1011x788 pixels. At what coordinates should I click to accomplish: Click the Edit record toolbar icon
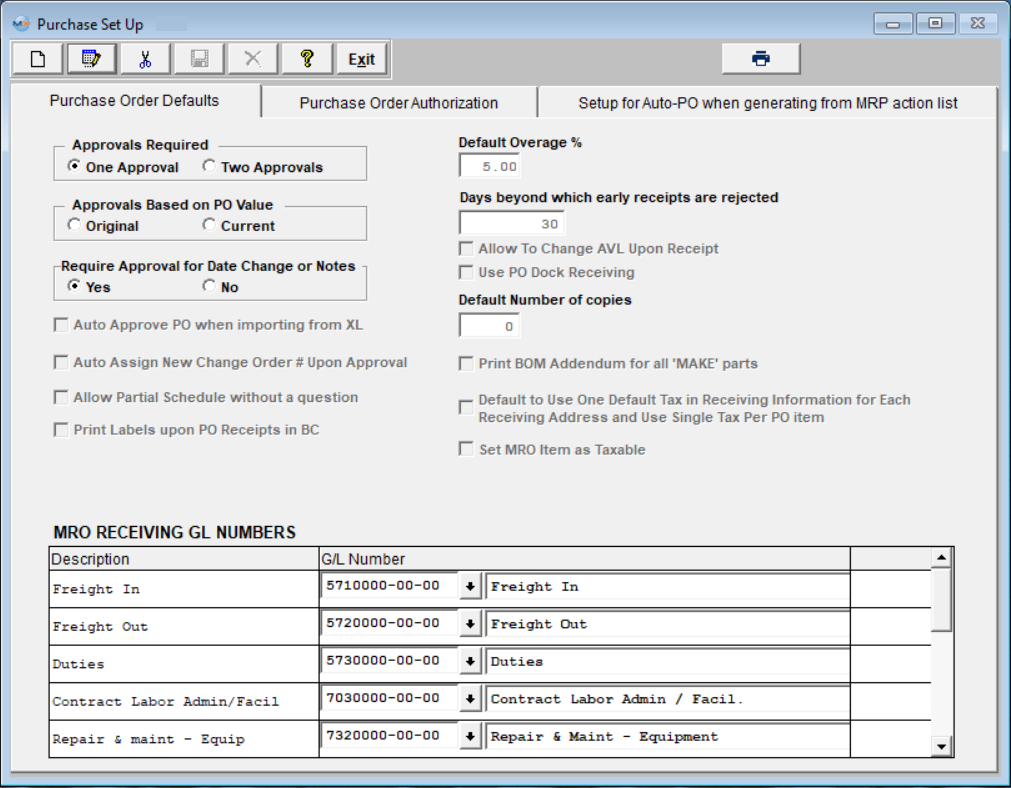pos(92,59)
